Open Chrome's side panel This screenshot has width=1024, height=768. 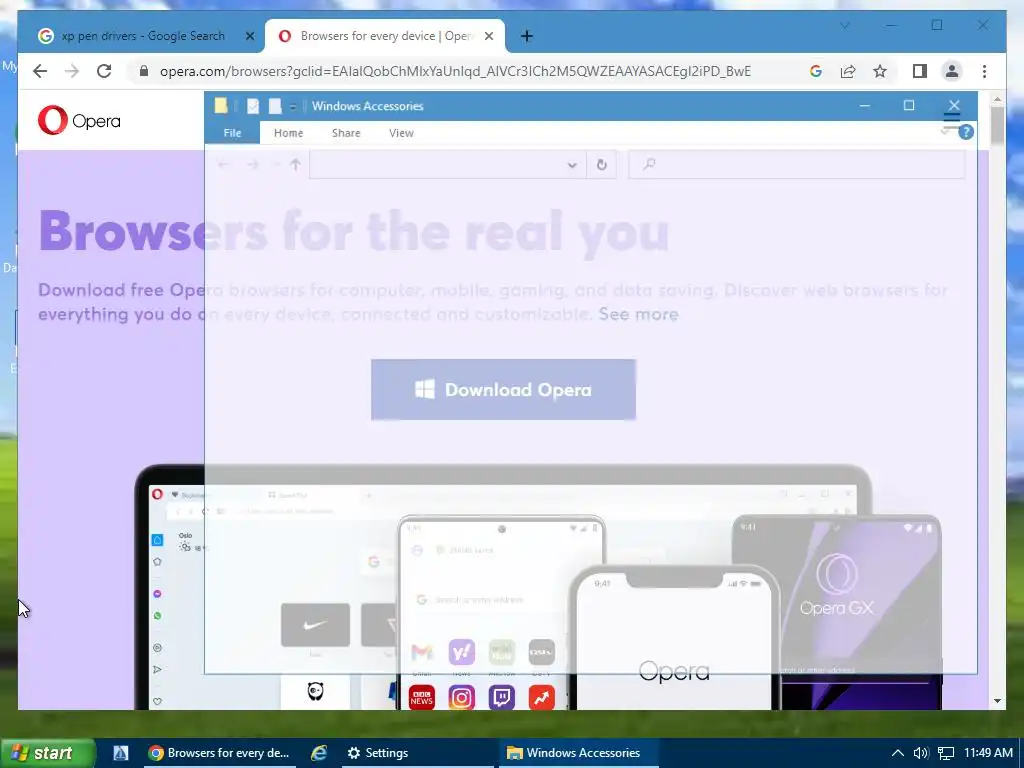click(x=920, y=71)
